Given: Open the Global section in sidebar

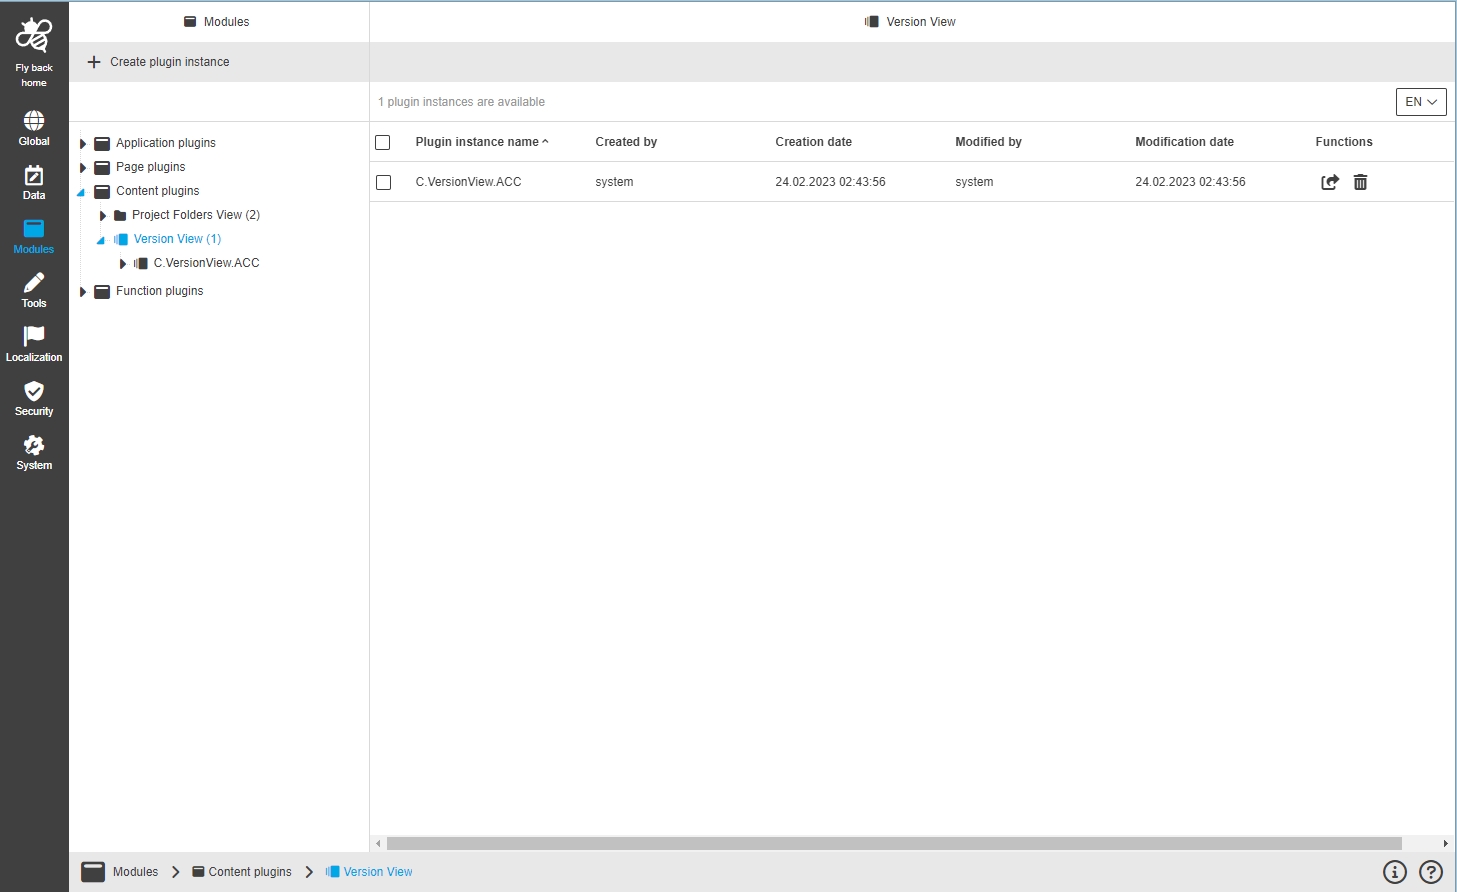Looking at the screenshot, I should (x=34, y=122).
